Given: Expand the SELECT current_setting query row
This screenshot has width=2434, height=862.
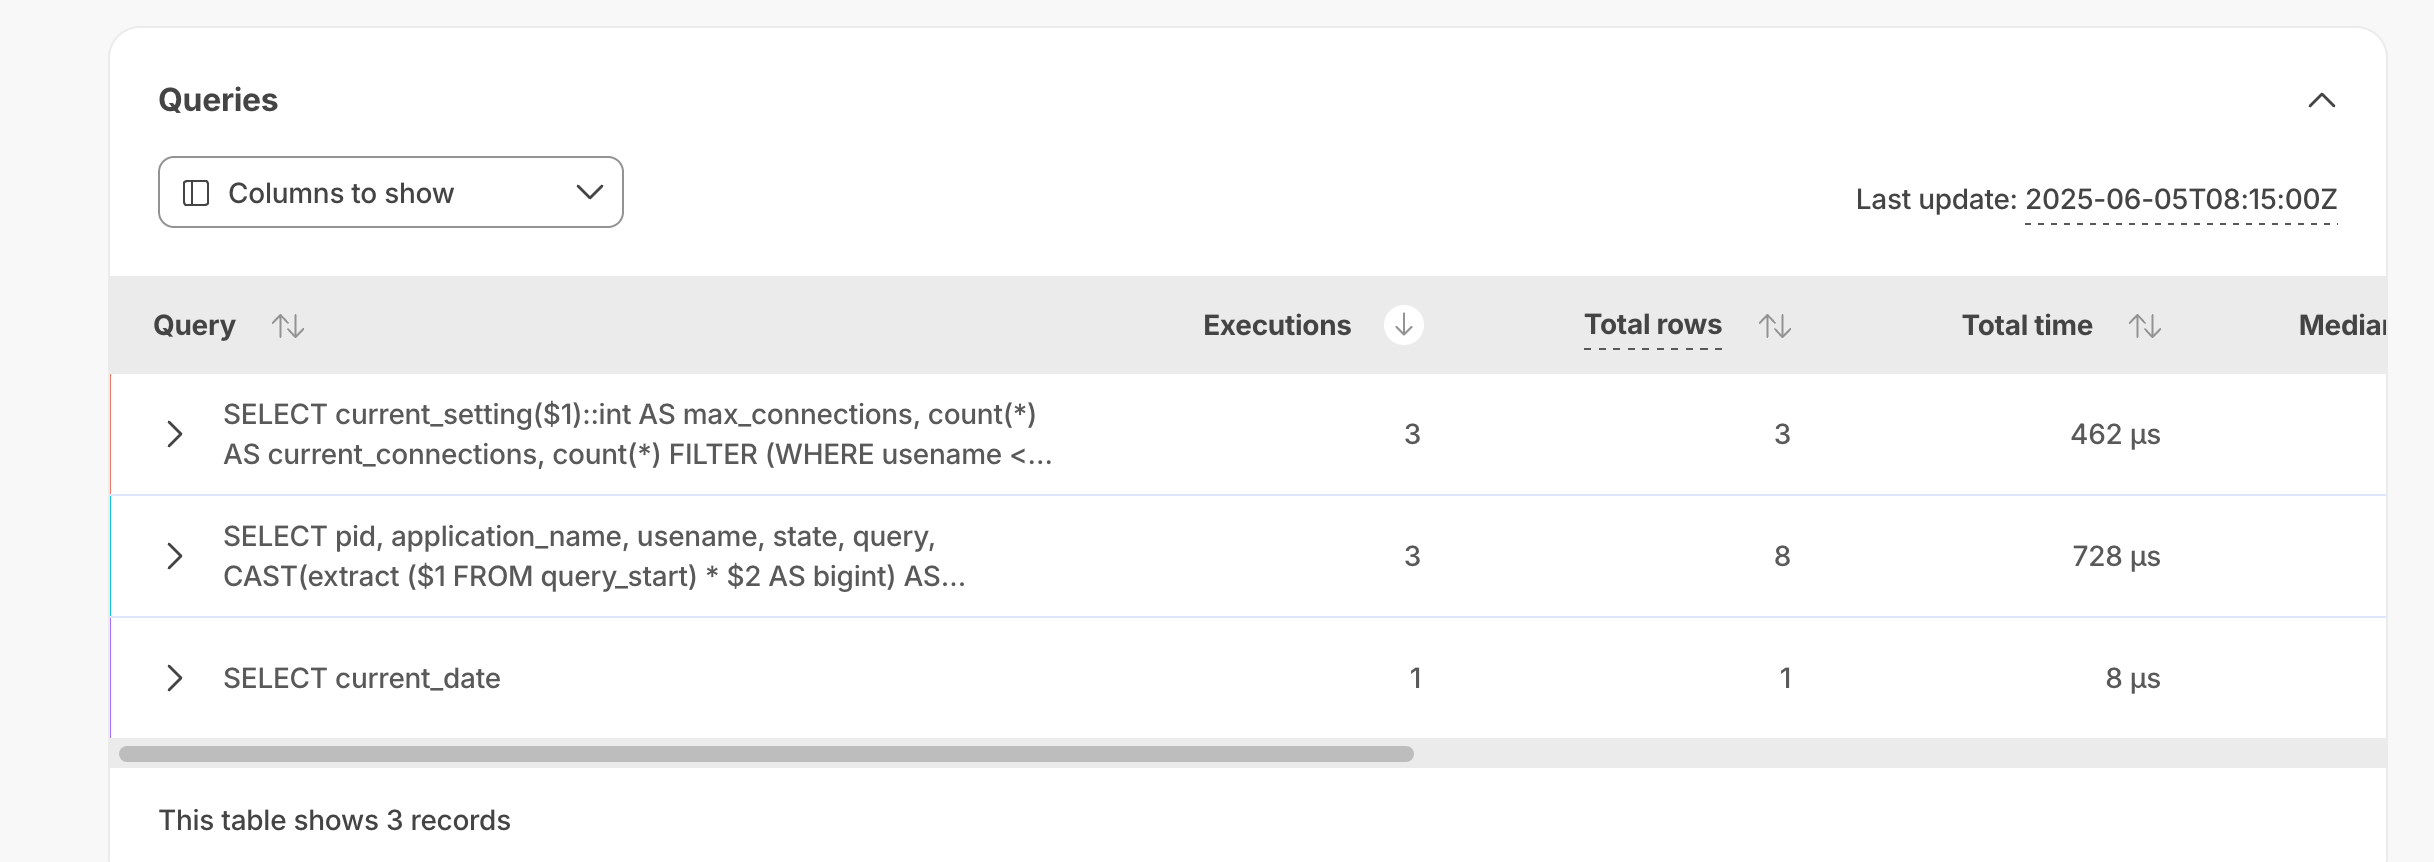Looking at the screenshot, I should [x=174, y=434].
